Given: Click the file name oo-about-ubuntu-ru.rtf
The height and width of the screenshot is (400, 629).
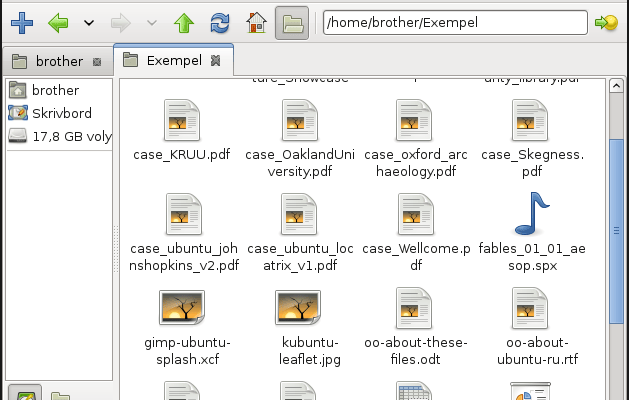Looking at the screenshot, I should coord(538,351).
